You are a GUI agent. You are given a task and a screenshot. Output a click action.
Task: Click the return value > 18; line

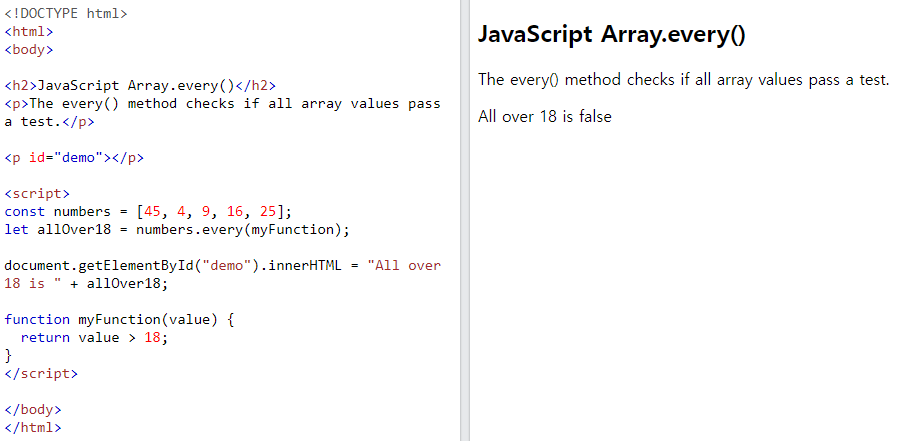[94, 337]
